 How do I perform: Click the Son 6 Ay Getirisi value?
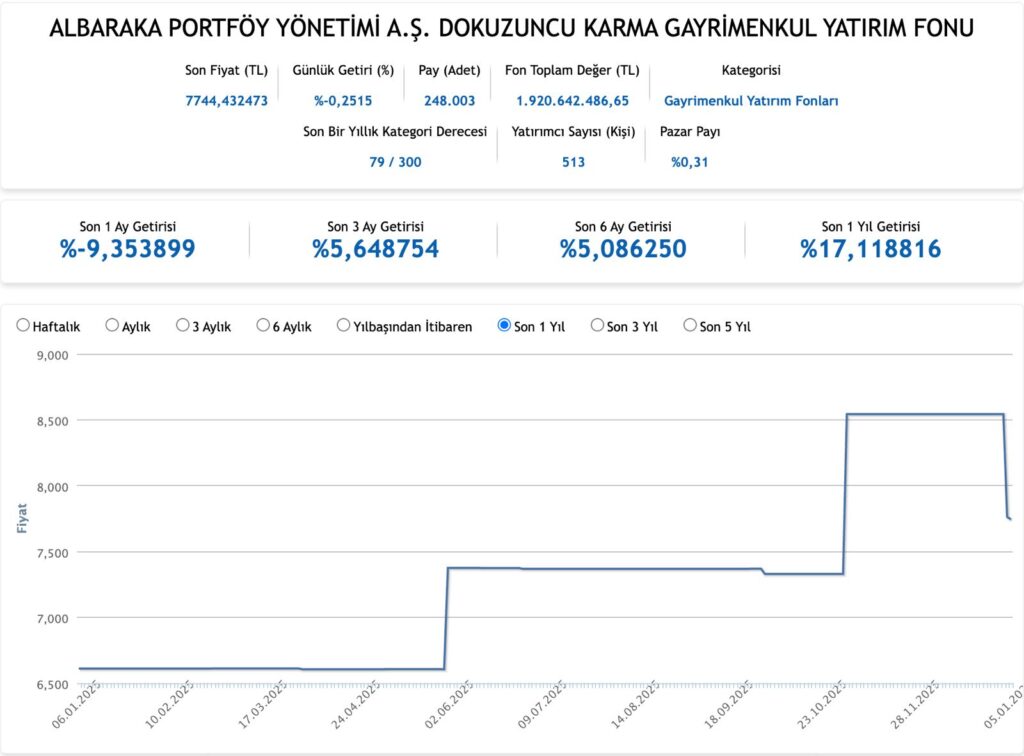623,249
